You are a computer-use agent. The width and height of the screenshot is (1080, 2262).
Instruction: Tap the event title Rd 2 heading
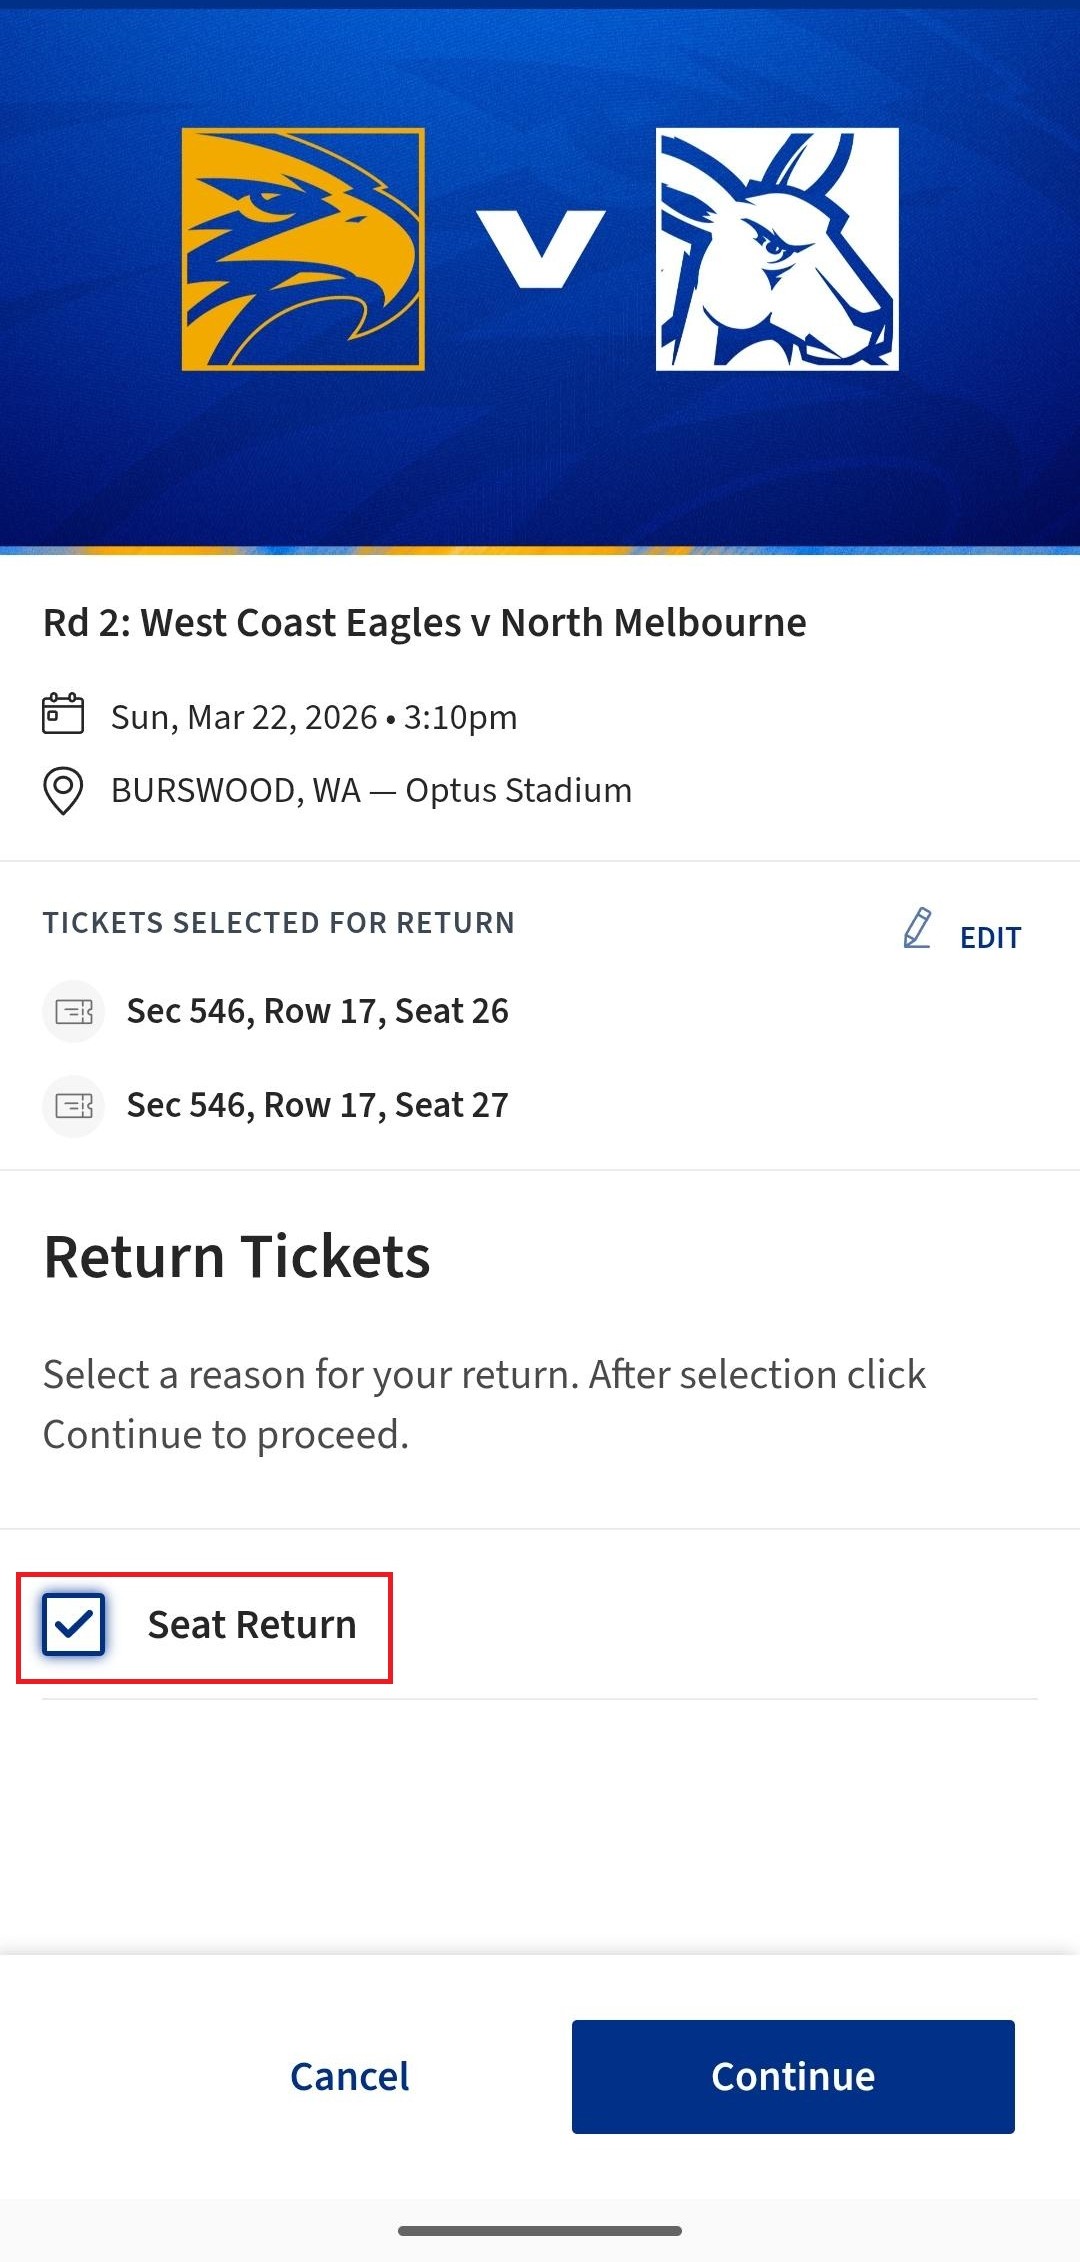click(424, 623)
